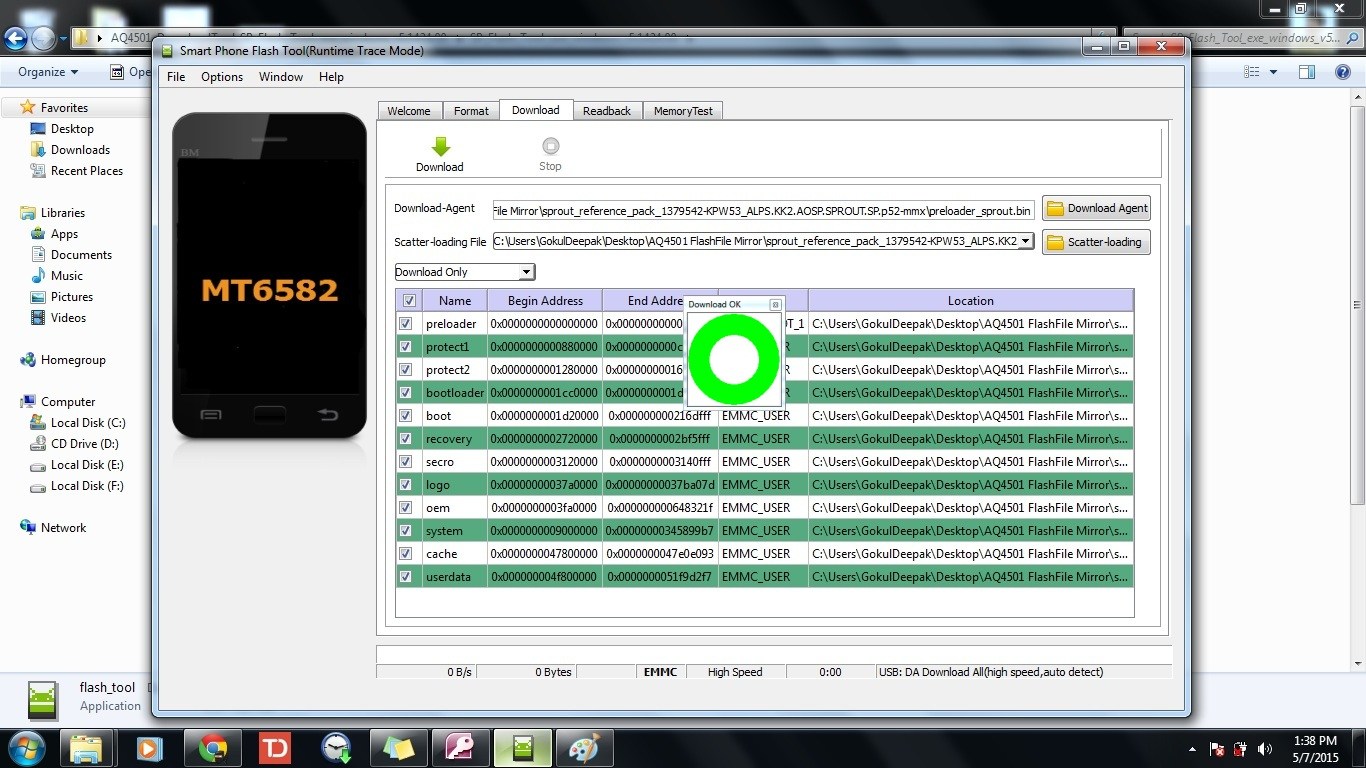1366x768 pixels.
Task: Open the red TD app on taskbar
Action: click(274, 748)
